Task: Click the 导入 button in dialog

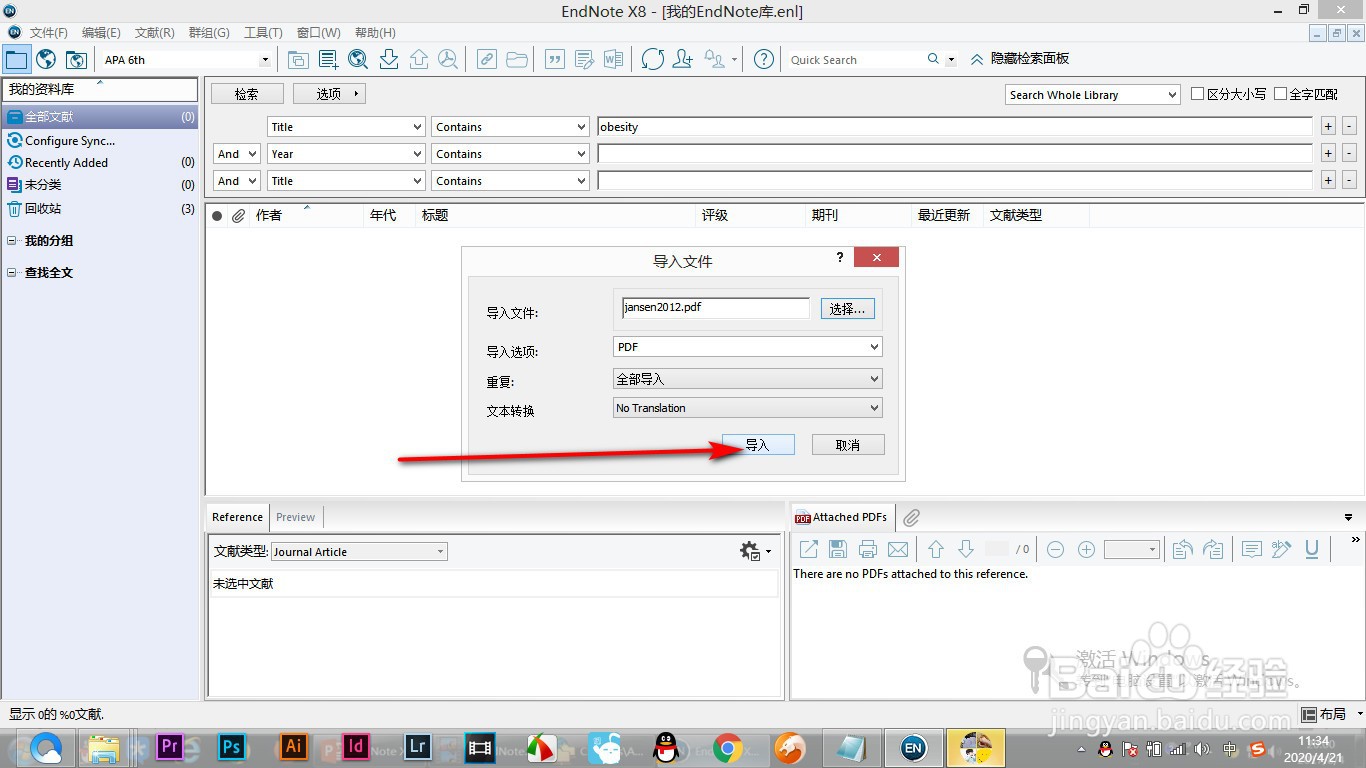Action: coord(758,445)
